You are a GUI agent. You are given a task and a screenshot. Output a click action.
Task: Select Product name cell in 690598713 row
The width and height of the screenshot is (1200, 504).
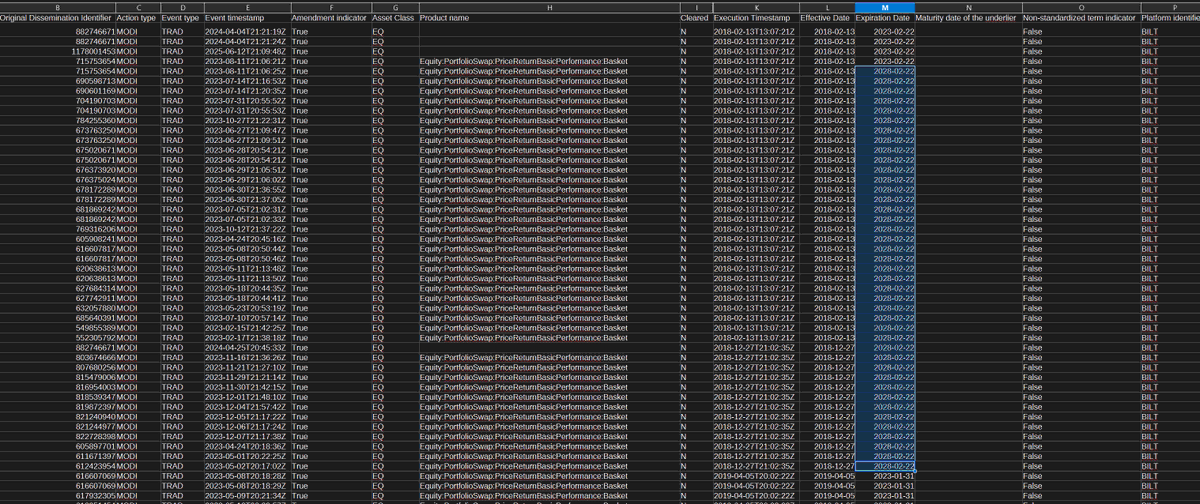coord(548,80)
